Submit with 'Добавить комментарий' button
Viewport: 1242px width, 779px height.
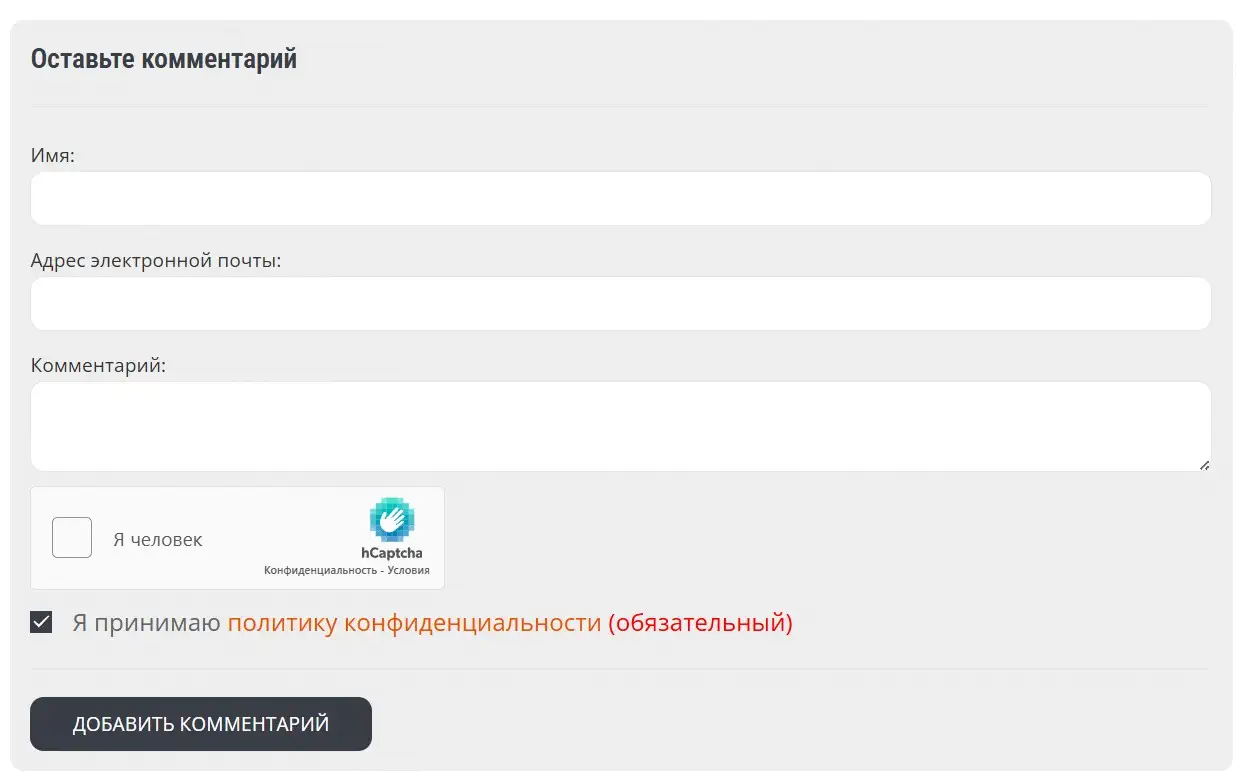[x=201, y=724]
